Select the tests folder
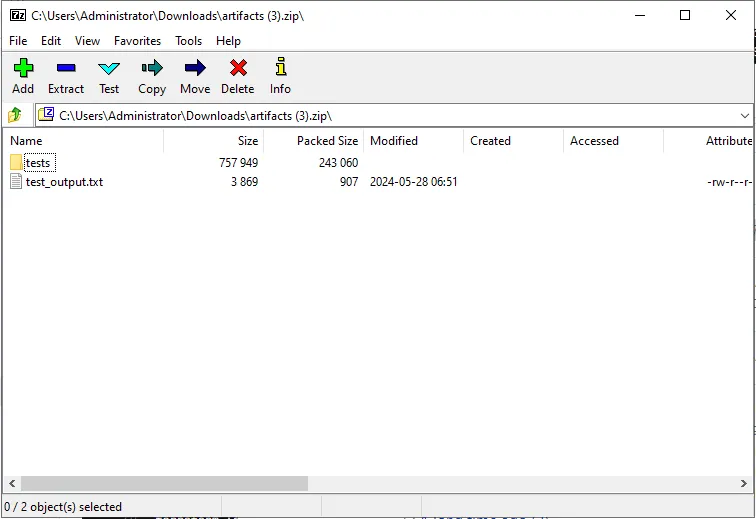Screen dimensions: 756x519 point(38,163)
